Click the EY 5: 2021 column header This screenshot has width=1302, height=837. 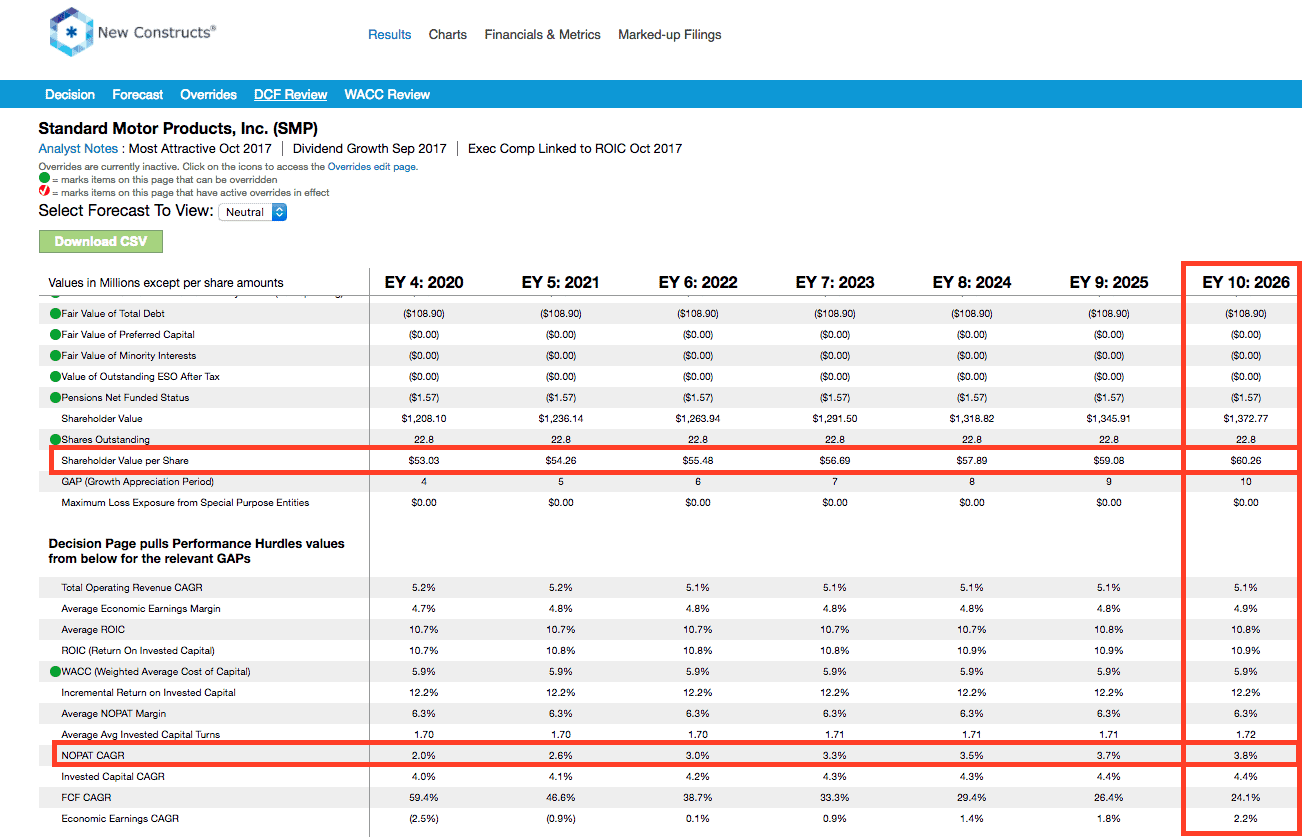(x=561, y=283)
